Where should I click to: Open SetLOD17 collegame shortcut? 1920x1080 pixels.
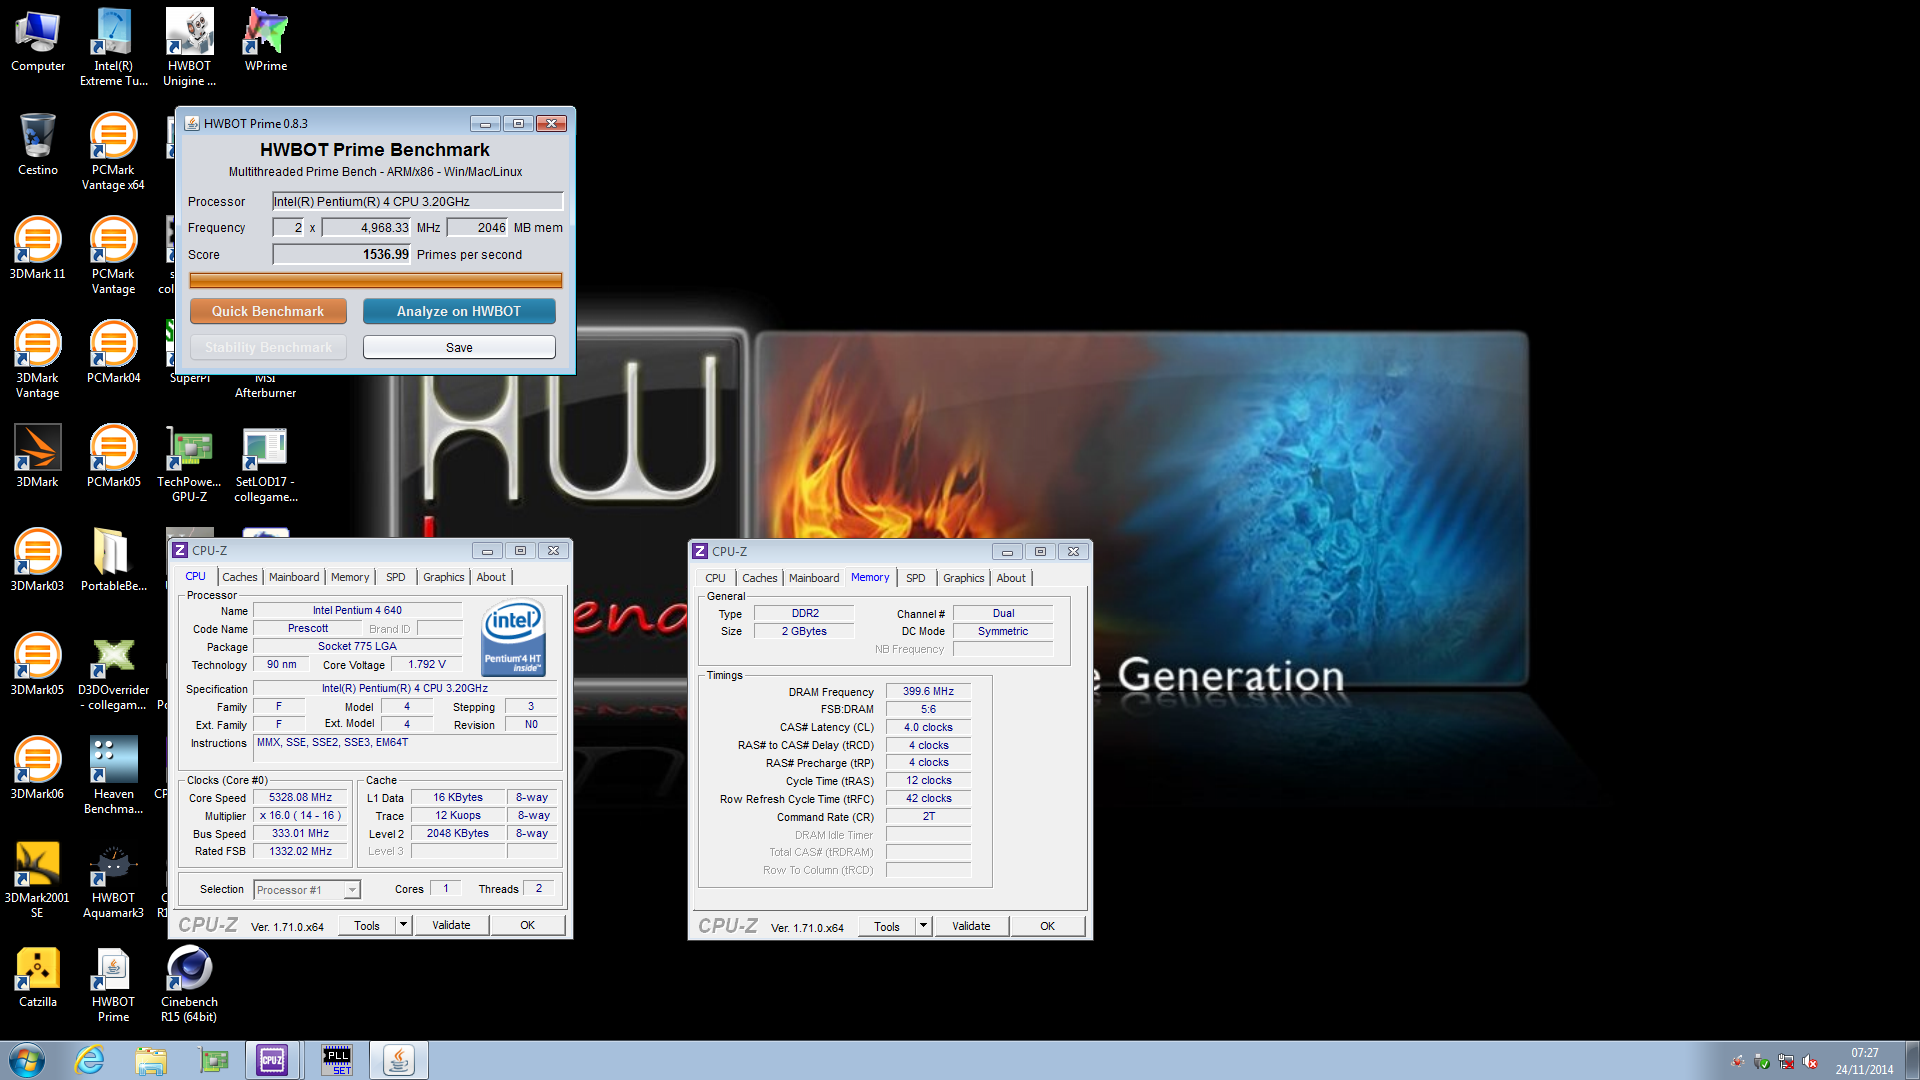coord(265,464)
